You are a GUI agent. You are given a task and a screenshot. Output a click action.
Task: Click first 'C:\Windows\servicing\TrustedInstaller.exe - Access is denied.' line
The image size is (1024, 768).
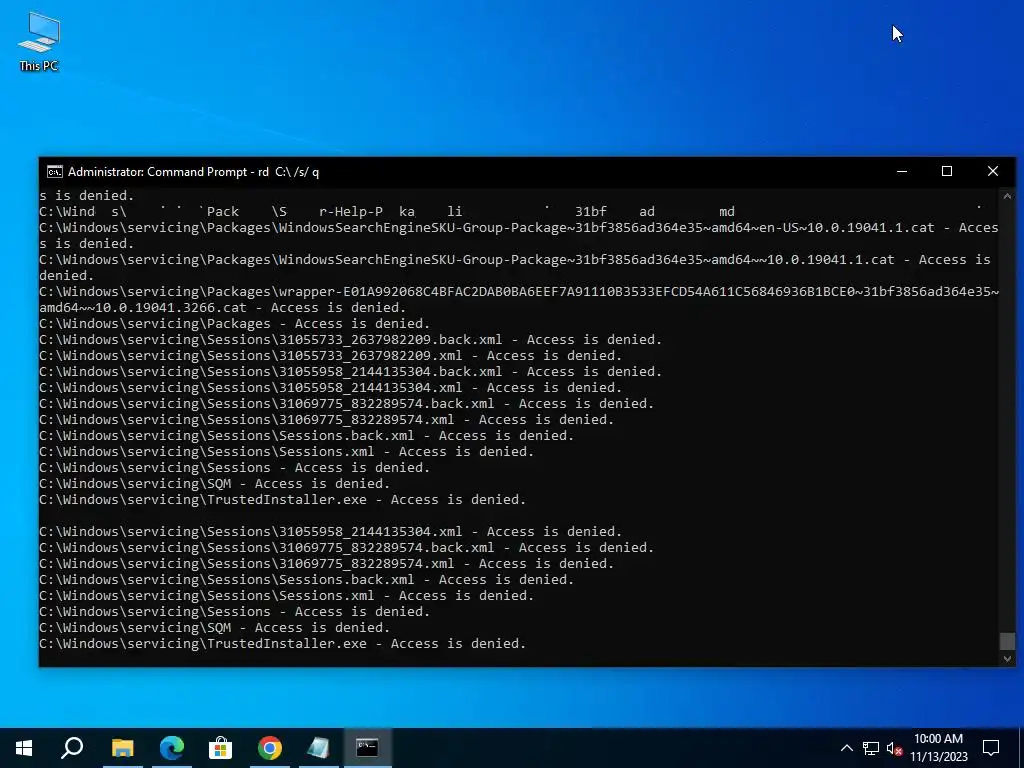[x=282, y=500]
